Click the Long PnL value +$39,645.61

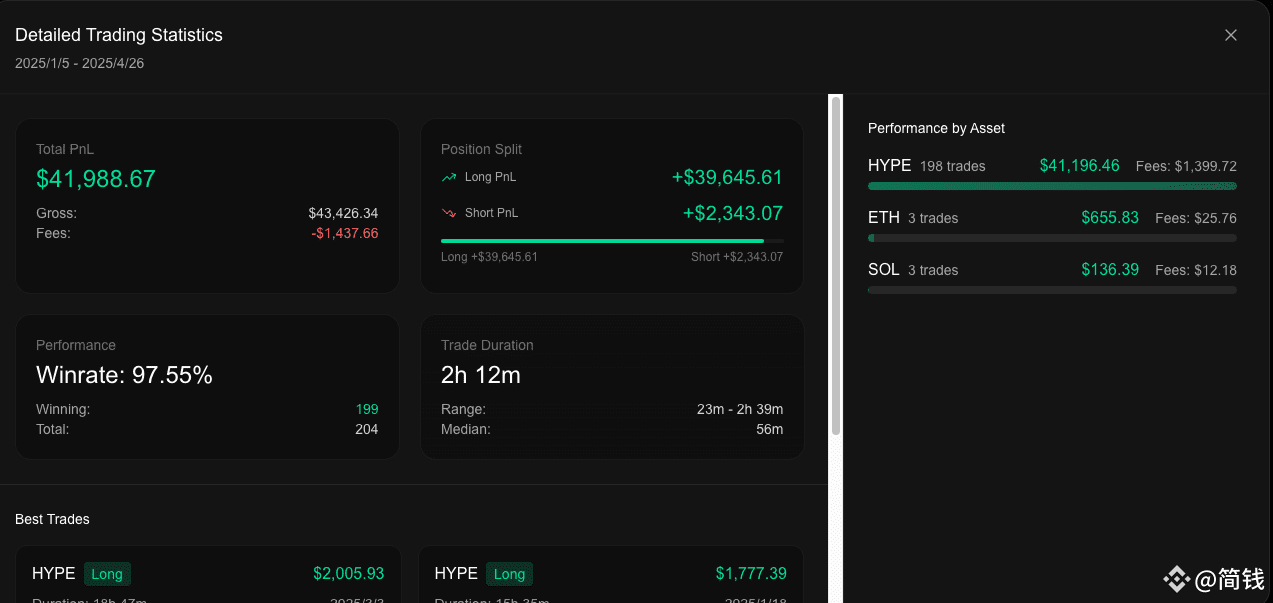727,177
